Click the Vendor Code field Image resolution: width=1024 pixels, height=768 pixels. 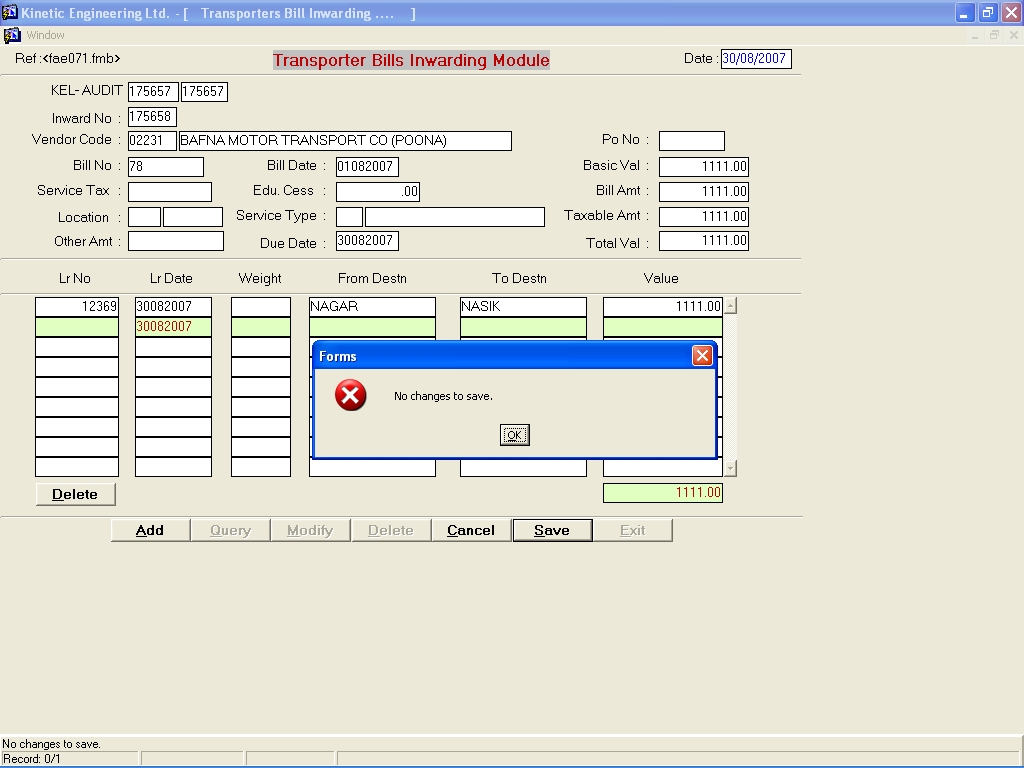[x=152, y=141]
